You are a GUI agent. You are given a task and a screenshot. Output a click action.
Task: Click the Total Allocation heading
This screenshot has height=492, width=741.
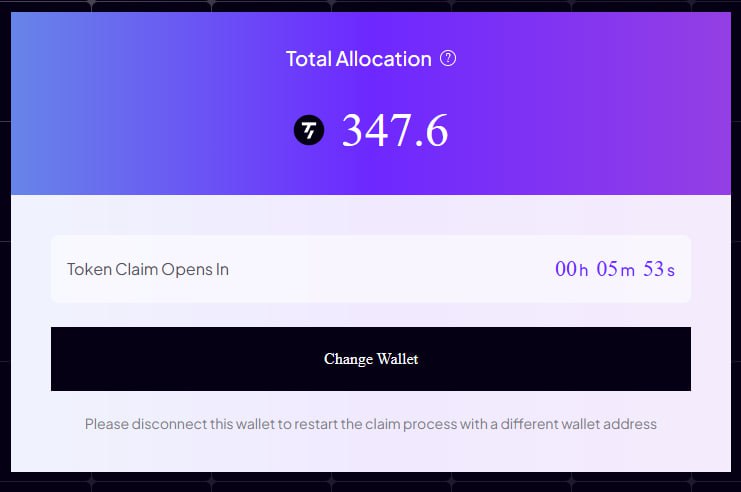click(359, 59)
